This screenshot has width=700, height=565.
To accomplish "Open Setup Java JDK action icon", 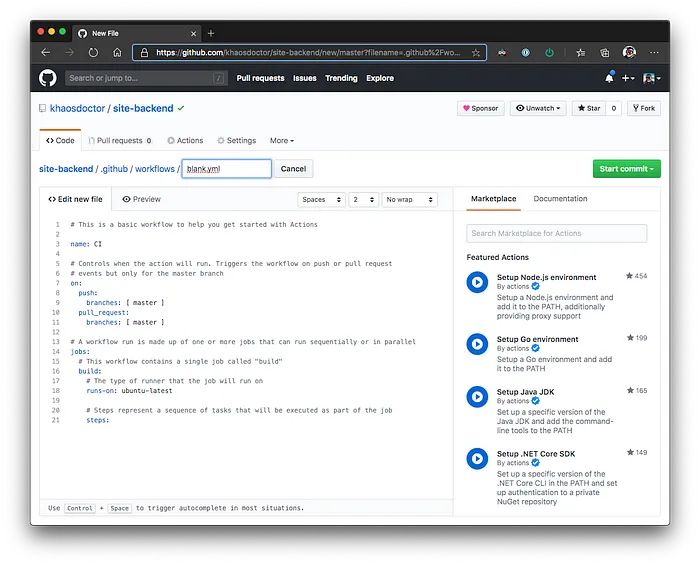I will click(477, 397).
